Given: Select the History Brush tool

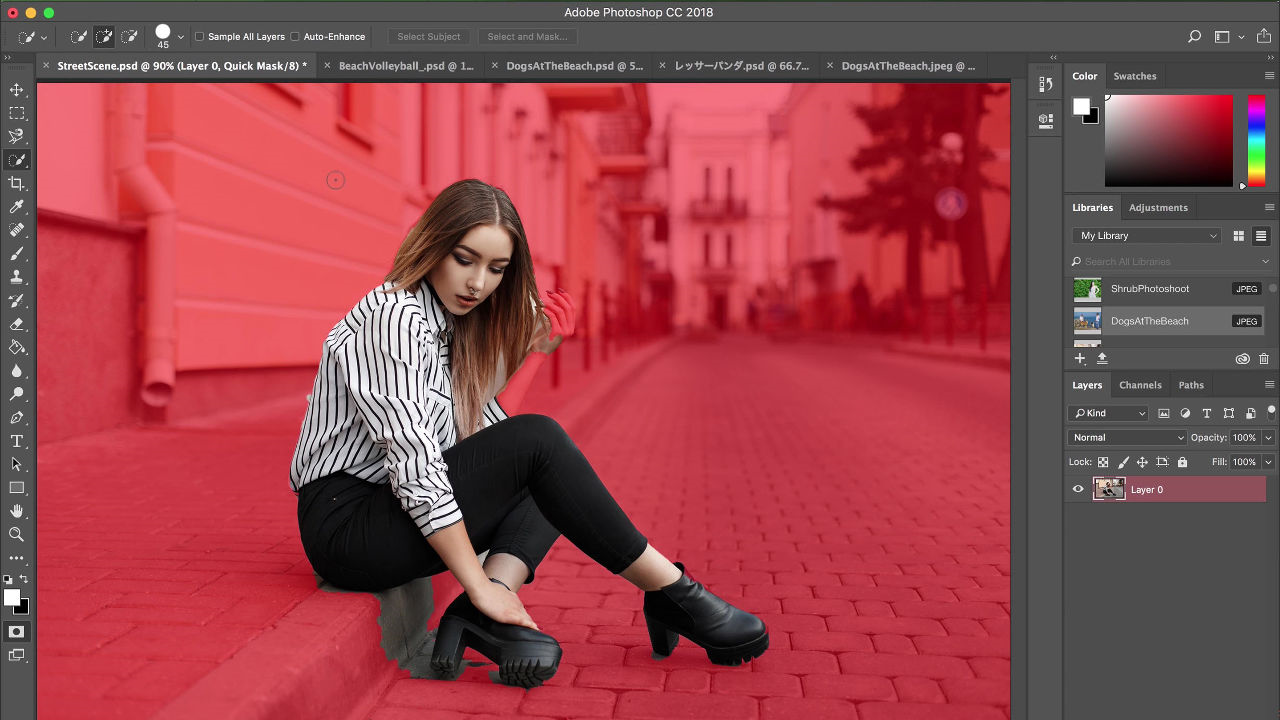Looking at the screenshot, I should click(x=17, y=301).
